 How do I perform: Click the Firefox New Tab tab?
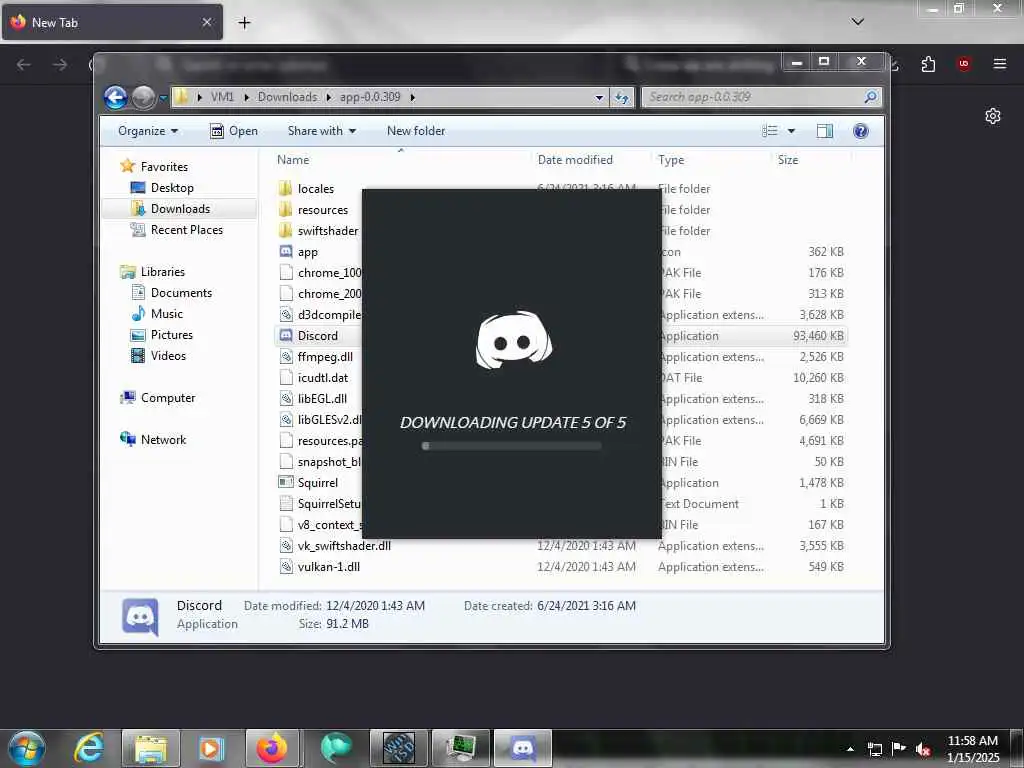(x=111, y=22)
